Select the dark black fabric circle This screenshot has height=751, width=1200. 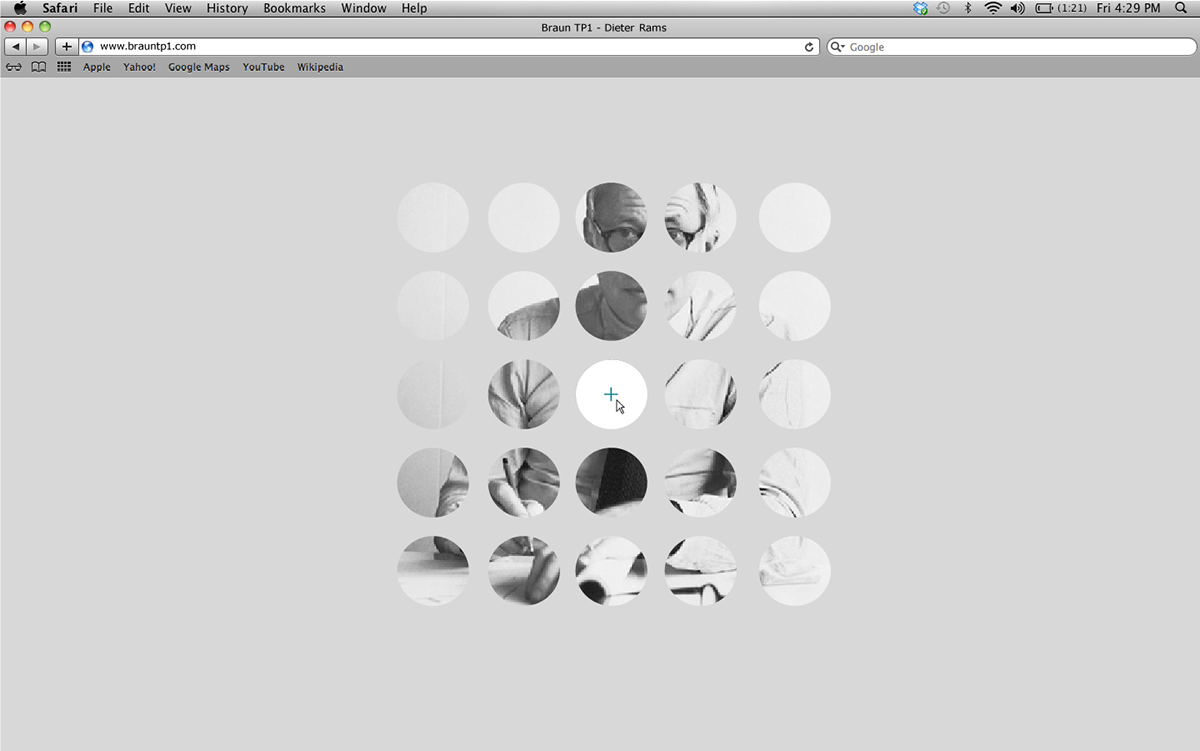[x=611, y=483]
